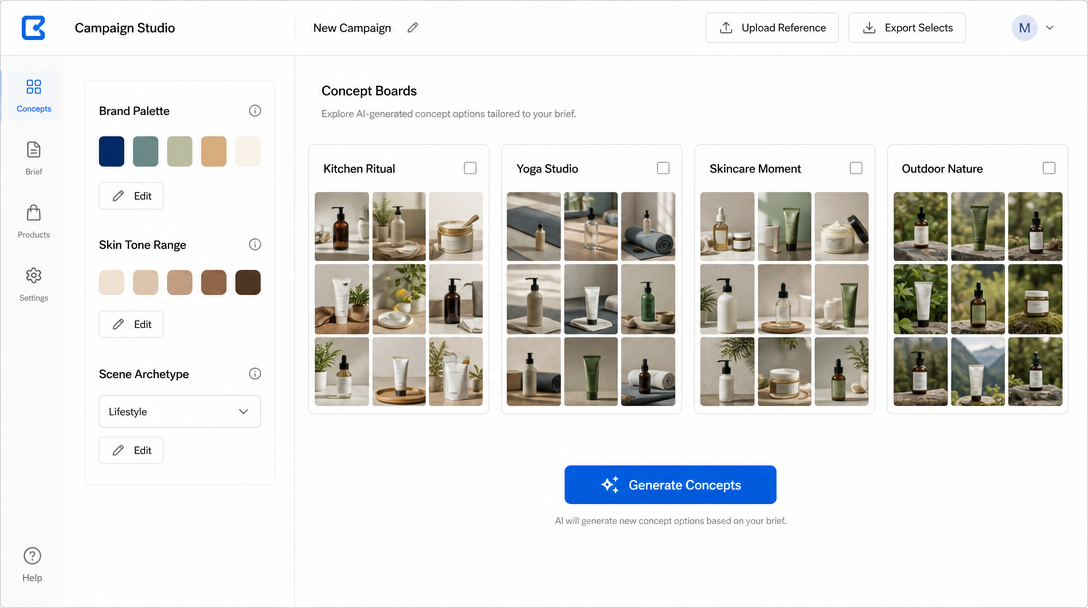Open the Concepts sidebar section
The width and height of the screenshot is (1088, 608).
[33, 96]
